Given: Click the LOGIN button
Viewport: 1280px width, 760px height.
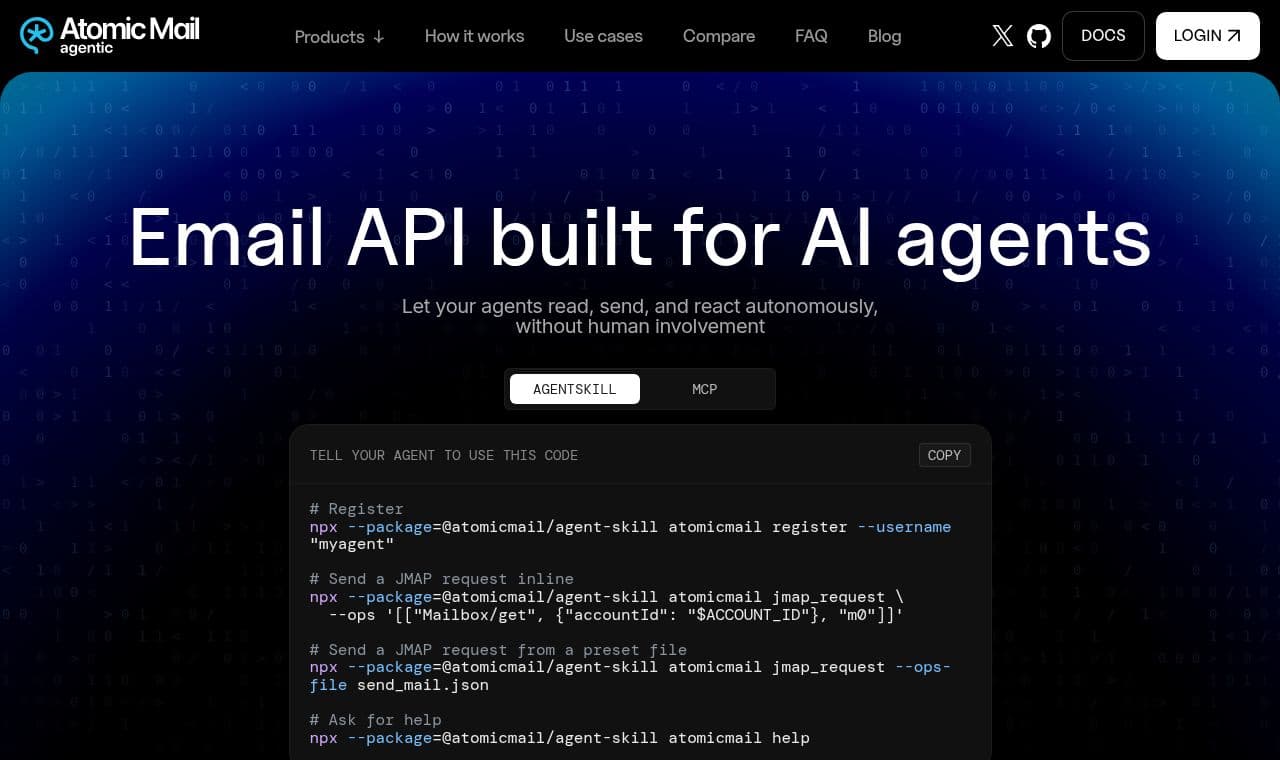Looking at the screenshot, I should (x=1207, y=36).
